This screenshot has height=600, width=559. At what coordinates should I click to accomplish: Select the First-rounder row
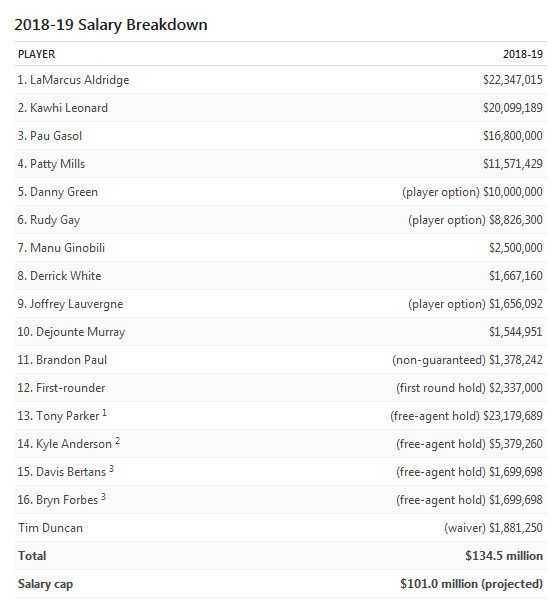tap(280, 388)
